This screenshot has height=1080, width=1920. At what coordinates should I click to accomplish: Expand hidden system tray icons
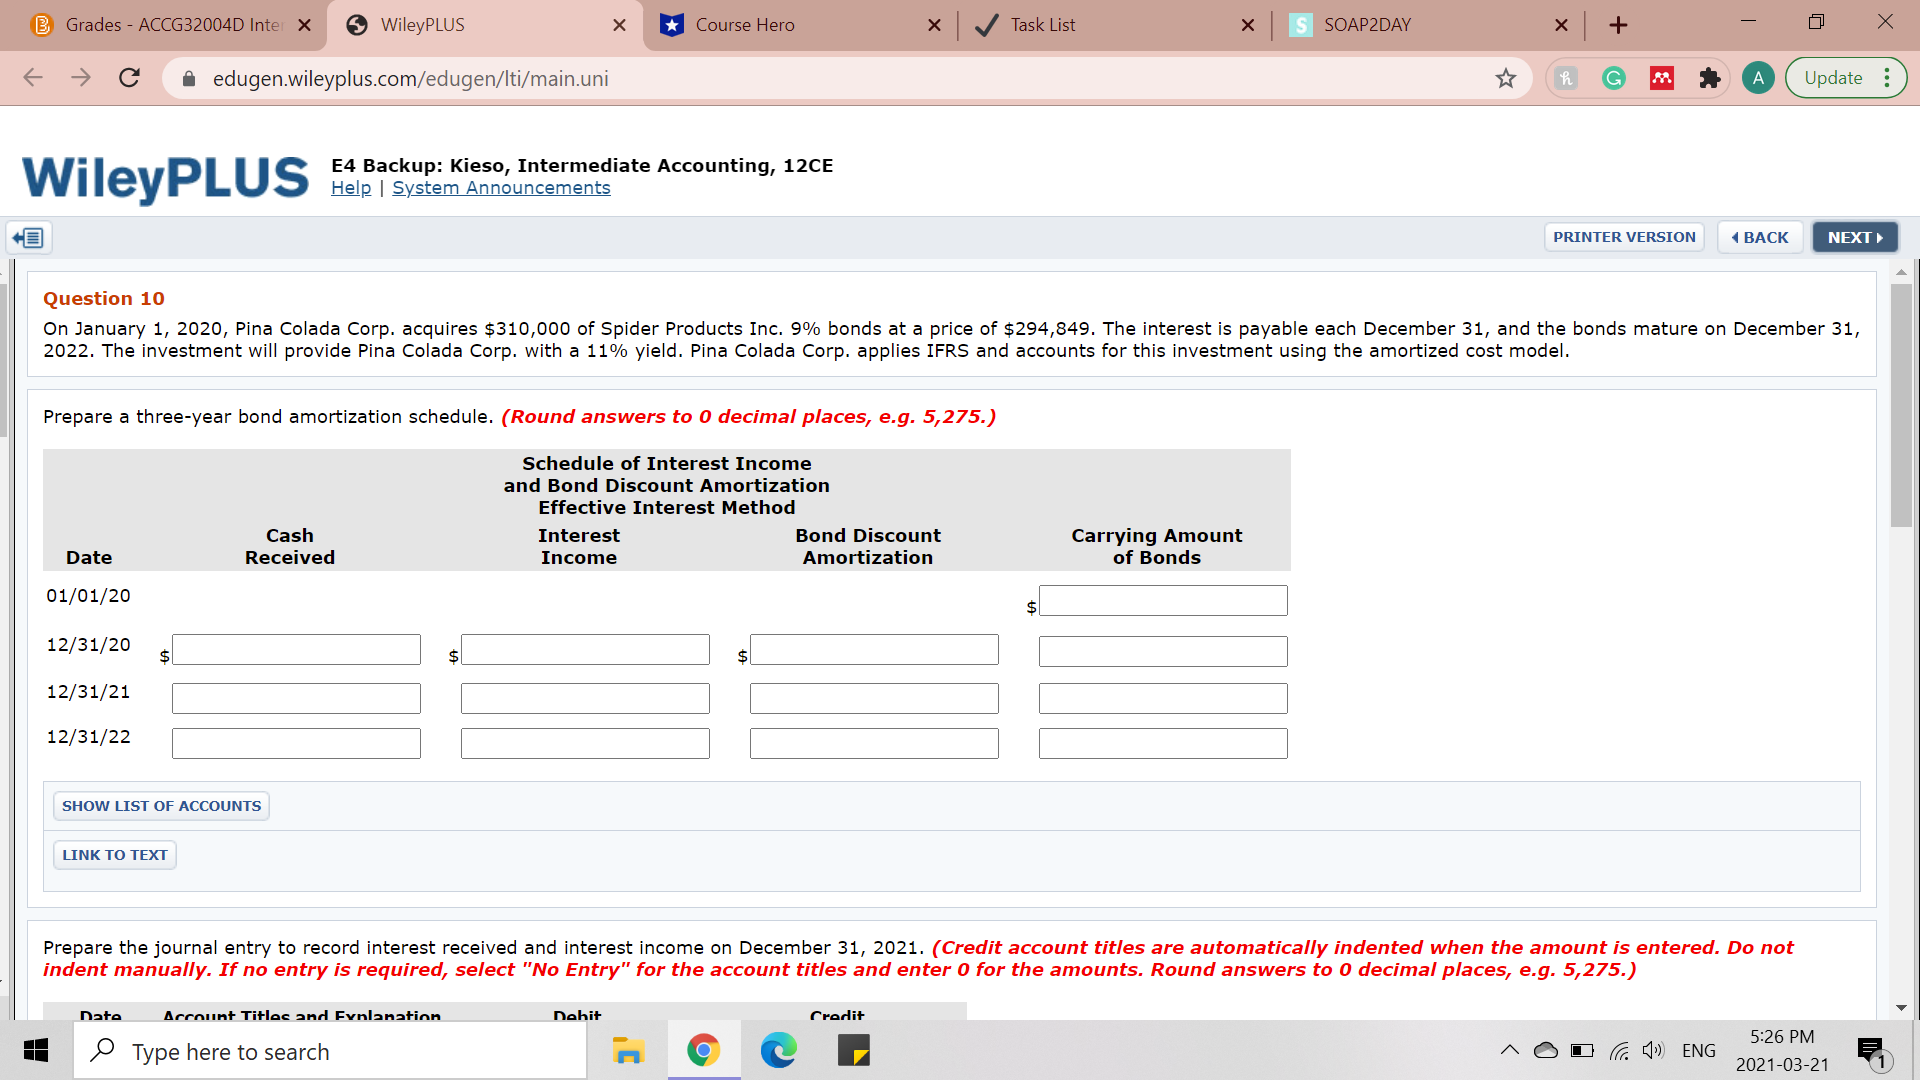tap(1510, 1050)
